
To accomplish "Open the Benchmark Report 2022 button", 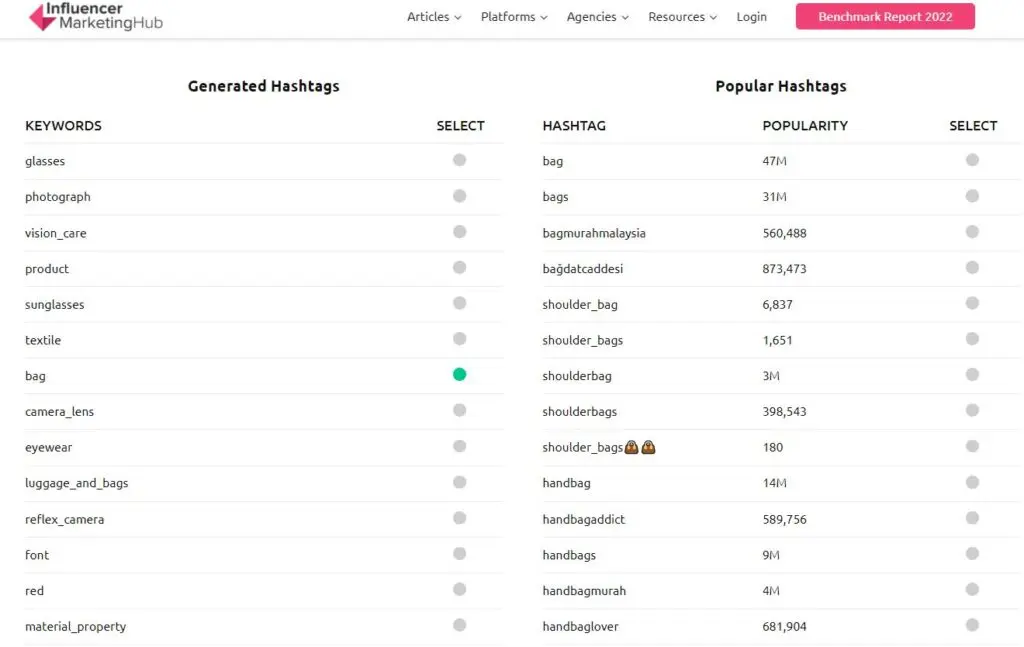I will pyautogui.click(x=885, y=17).
